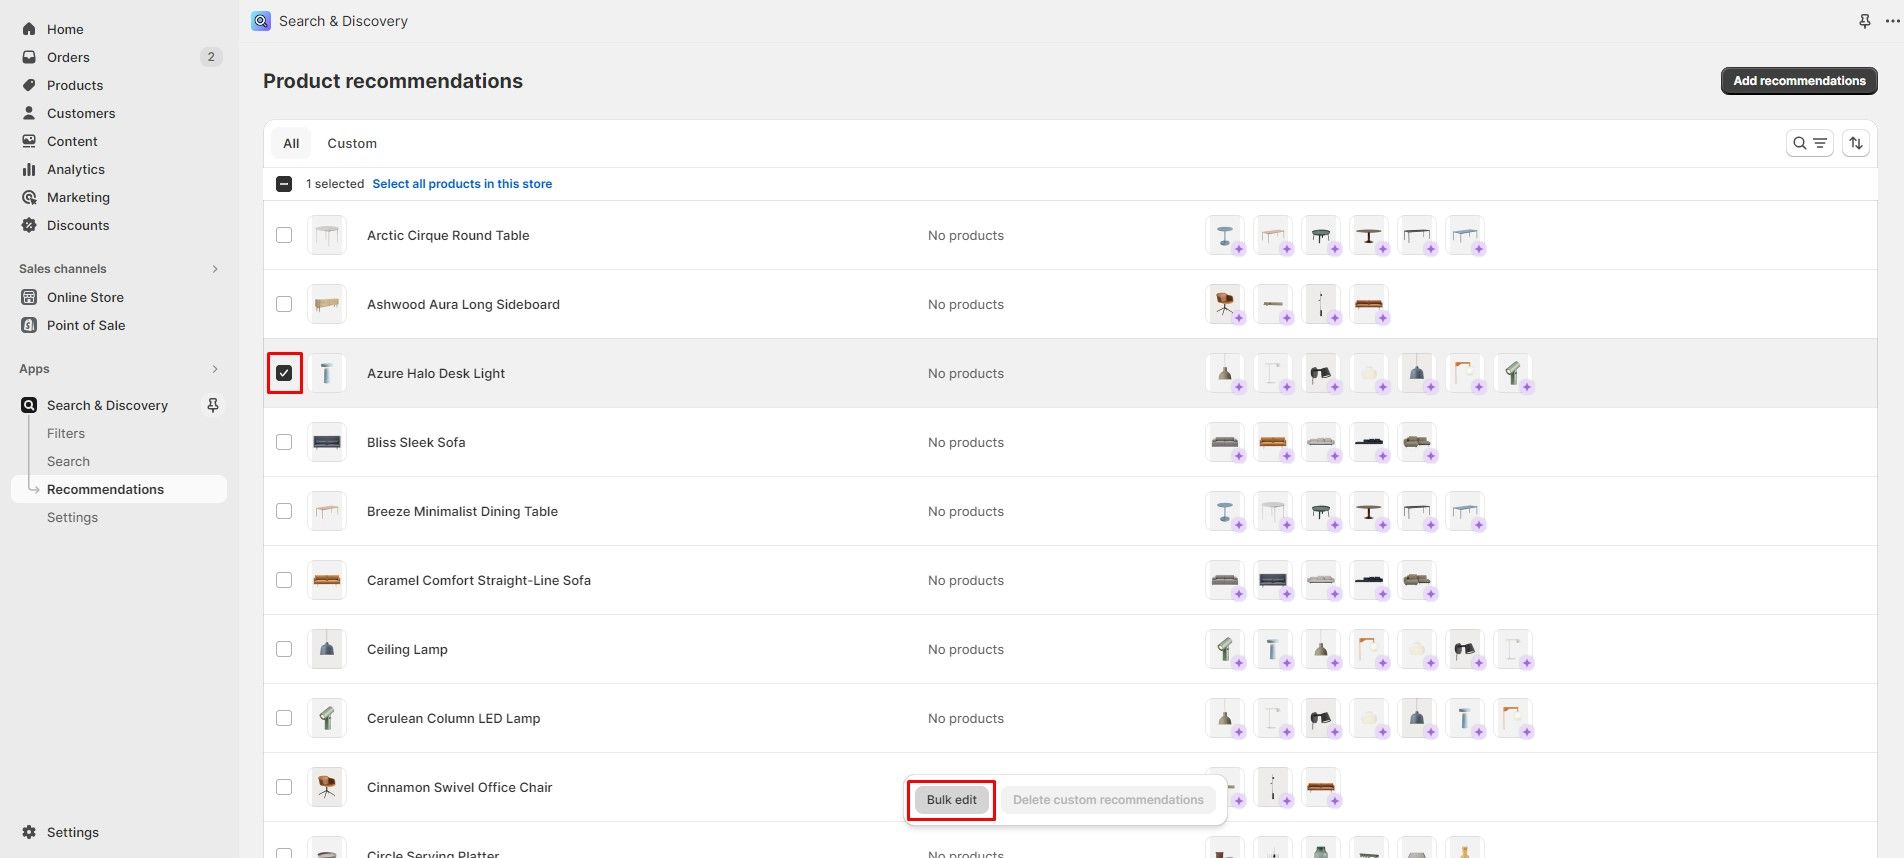Screen dimensions: 1904x858
Task: Open Settings gear at the sidebar bottom
Action: (x=29, y=832)
